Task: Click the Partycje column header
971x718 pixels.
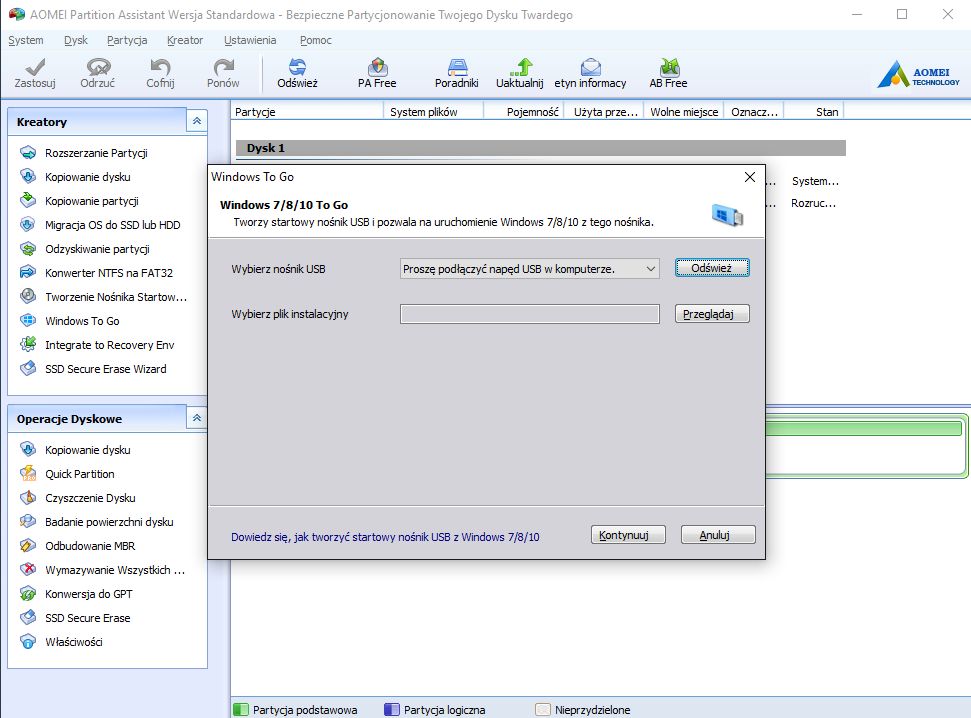Action: coord(307,112)
